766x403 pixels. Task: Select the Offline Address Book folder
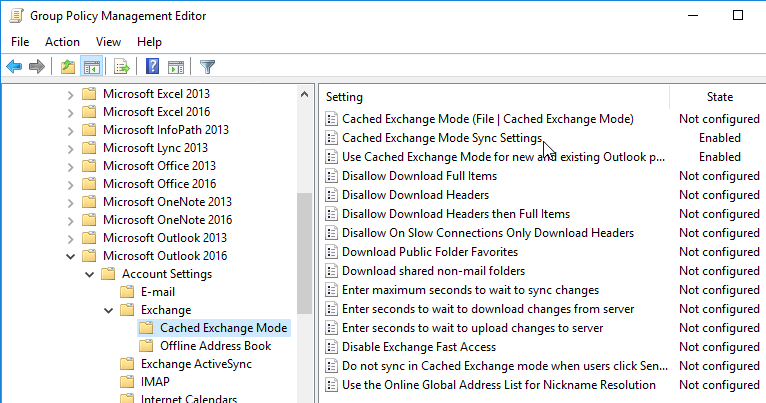tap(215, 346)
